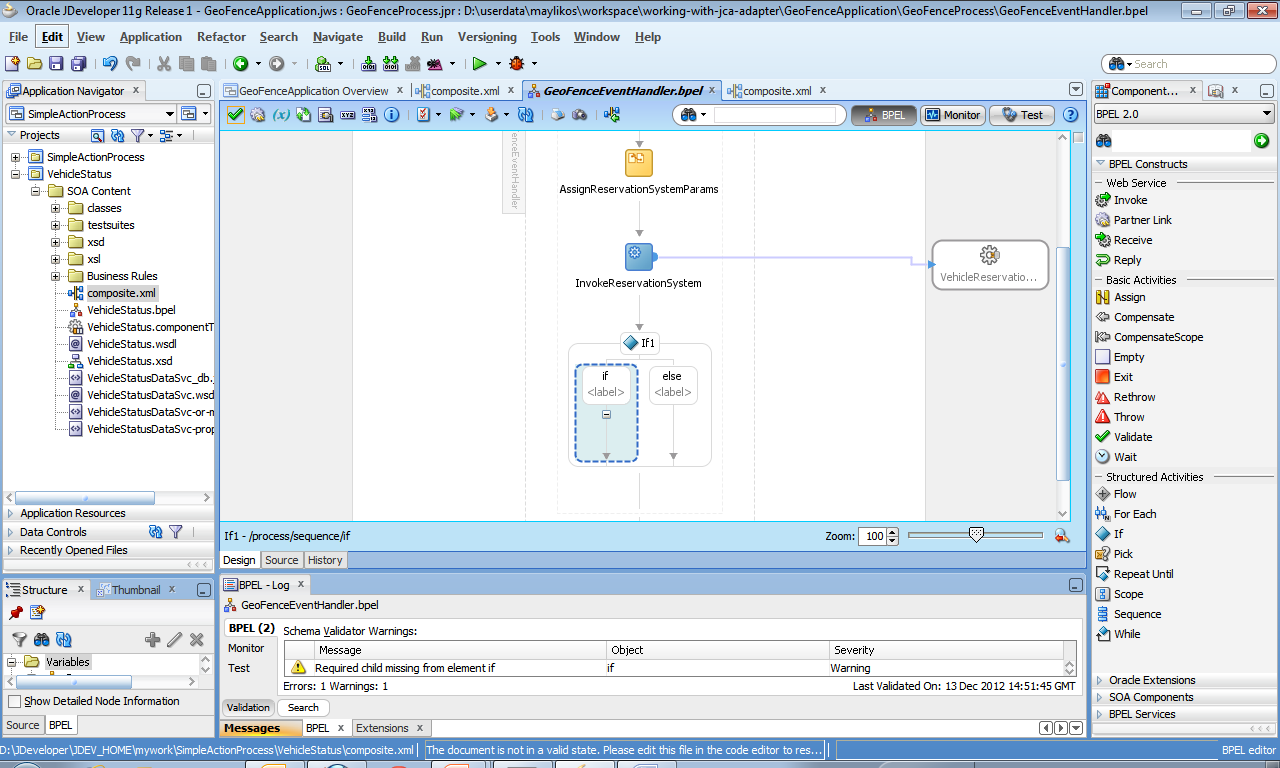Switch to the Source editor tab
This screenshot has height=768, width=1280.
coord(281,560)
